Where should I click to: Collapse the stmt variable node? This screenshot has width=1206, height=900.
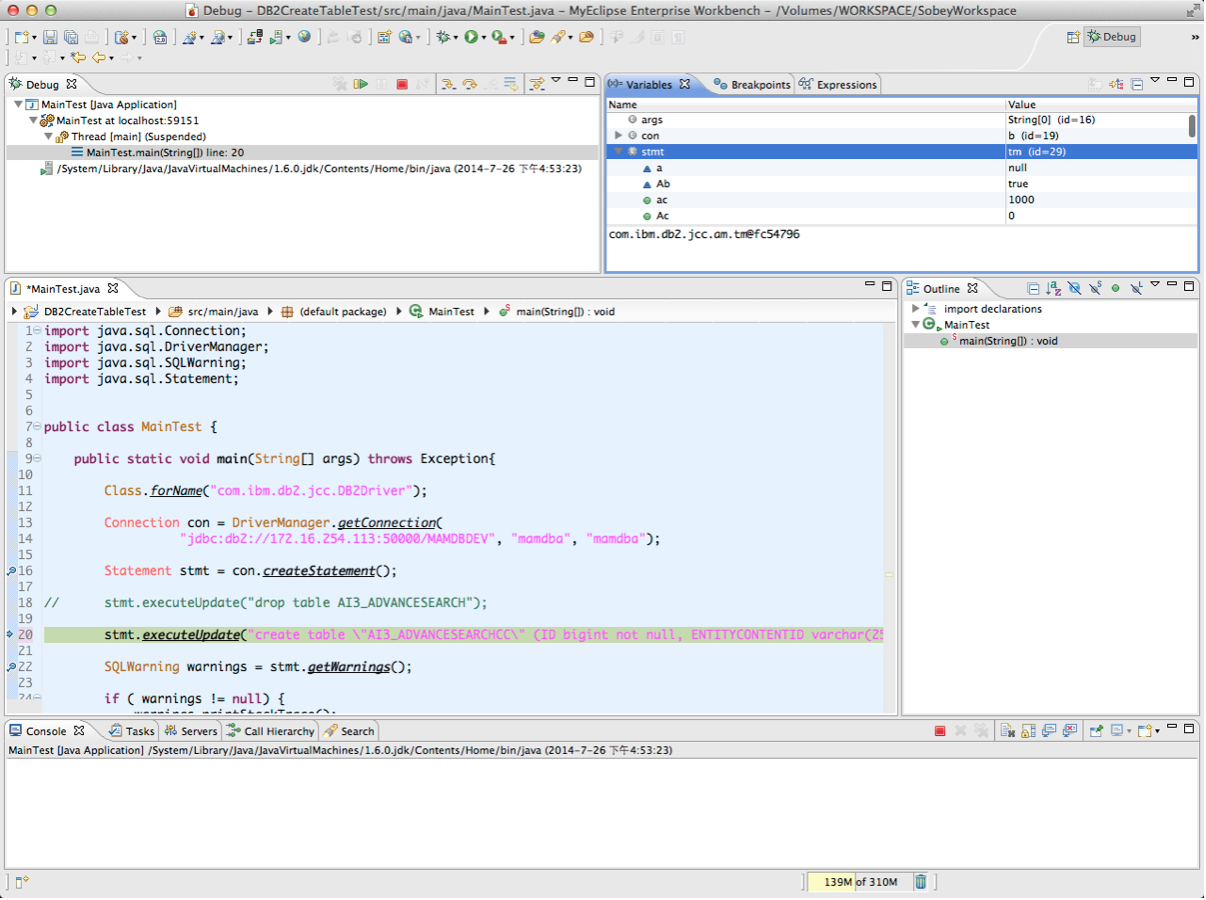tap(619, 152)
